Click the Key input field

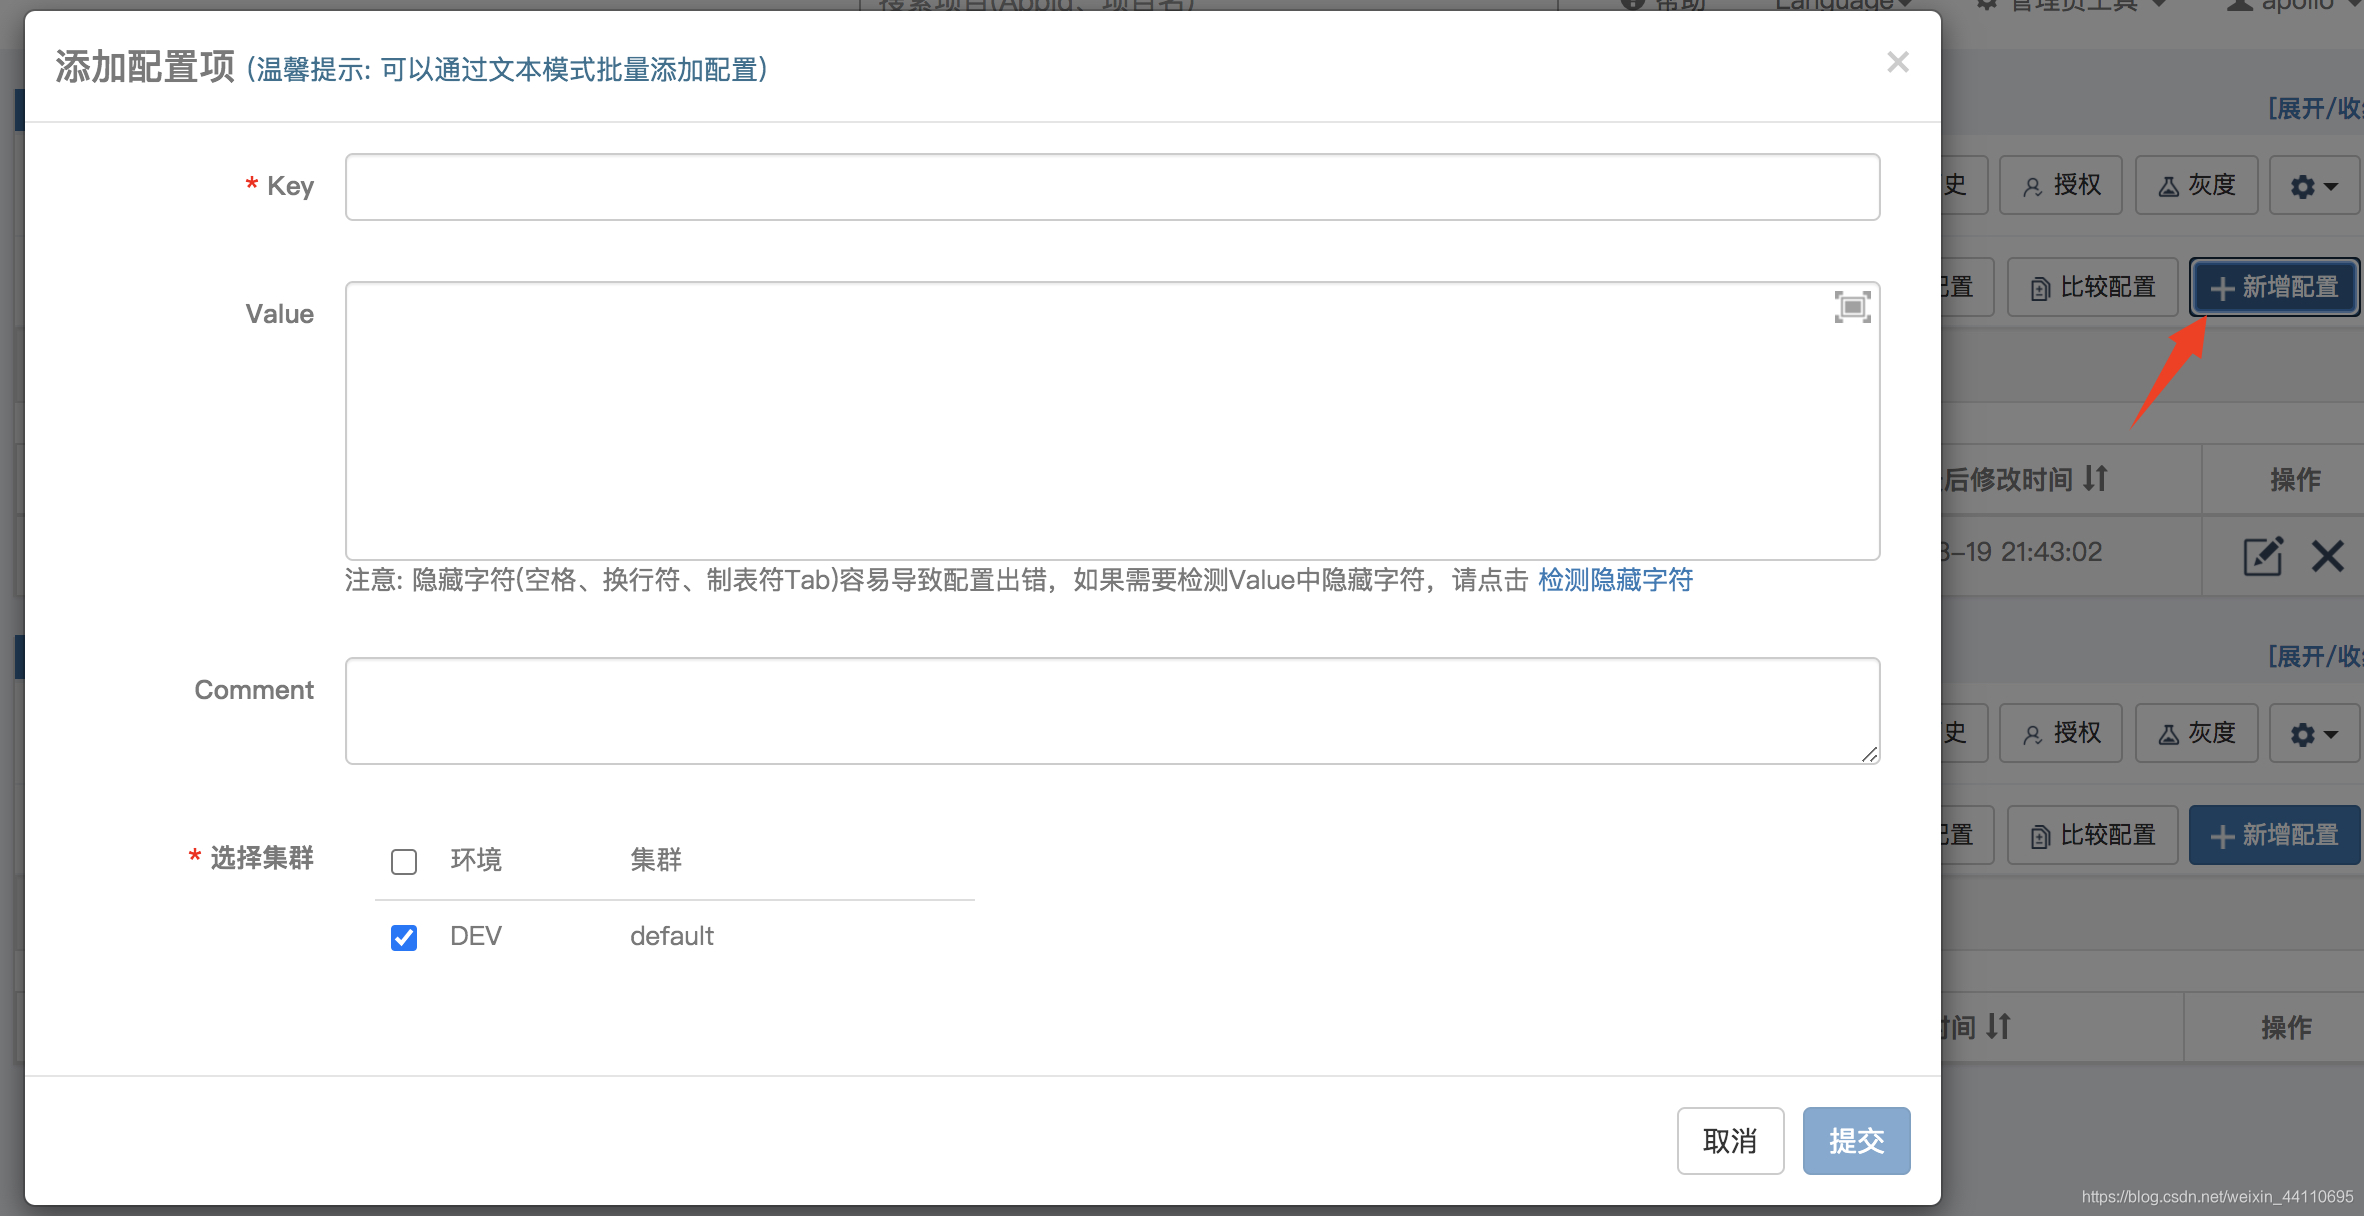tap(1112, 187)
